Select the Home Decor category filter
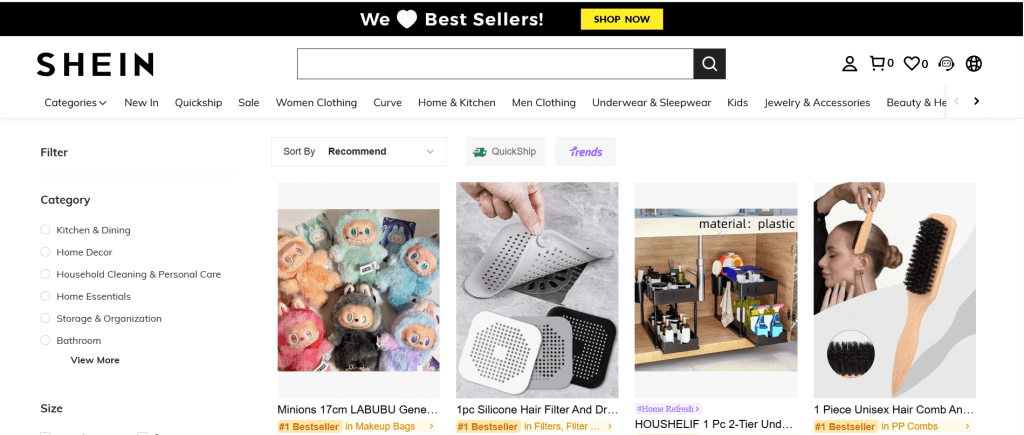This screenshot has height=435, width=1024. click(45, 252)
